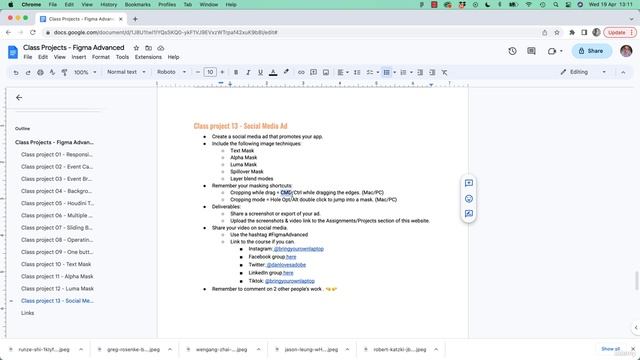Click Show all downloads
The height and width of the screenshot is (360, 640).
tap(610, 349)
